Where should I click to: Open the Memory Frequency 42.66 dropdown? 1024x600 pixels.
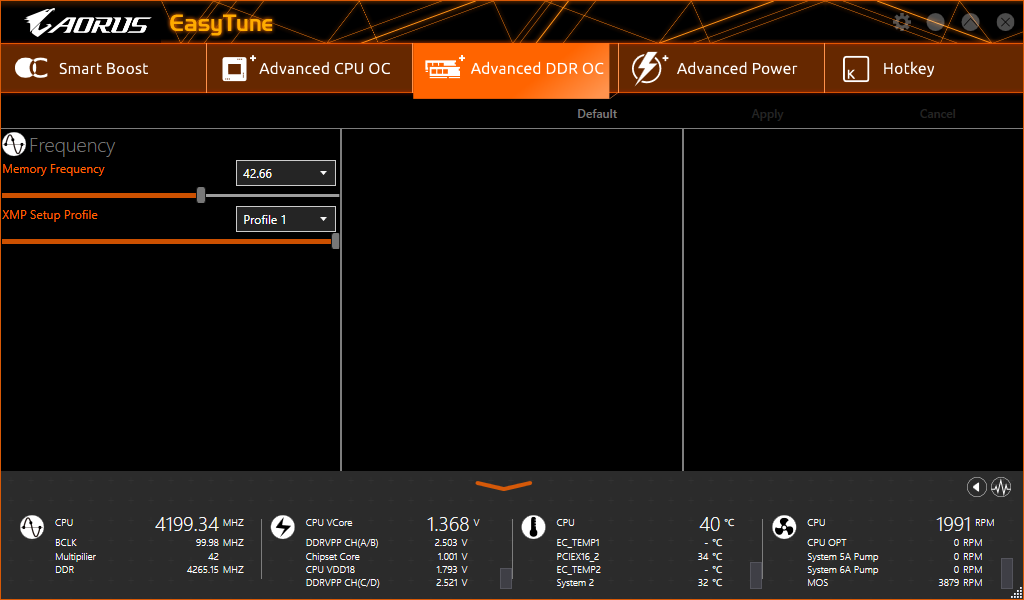pos(285,173)
